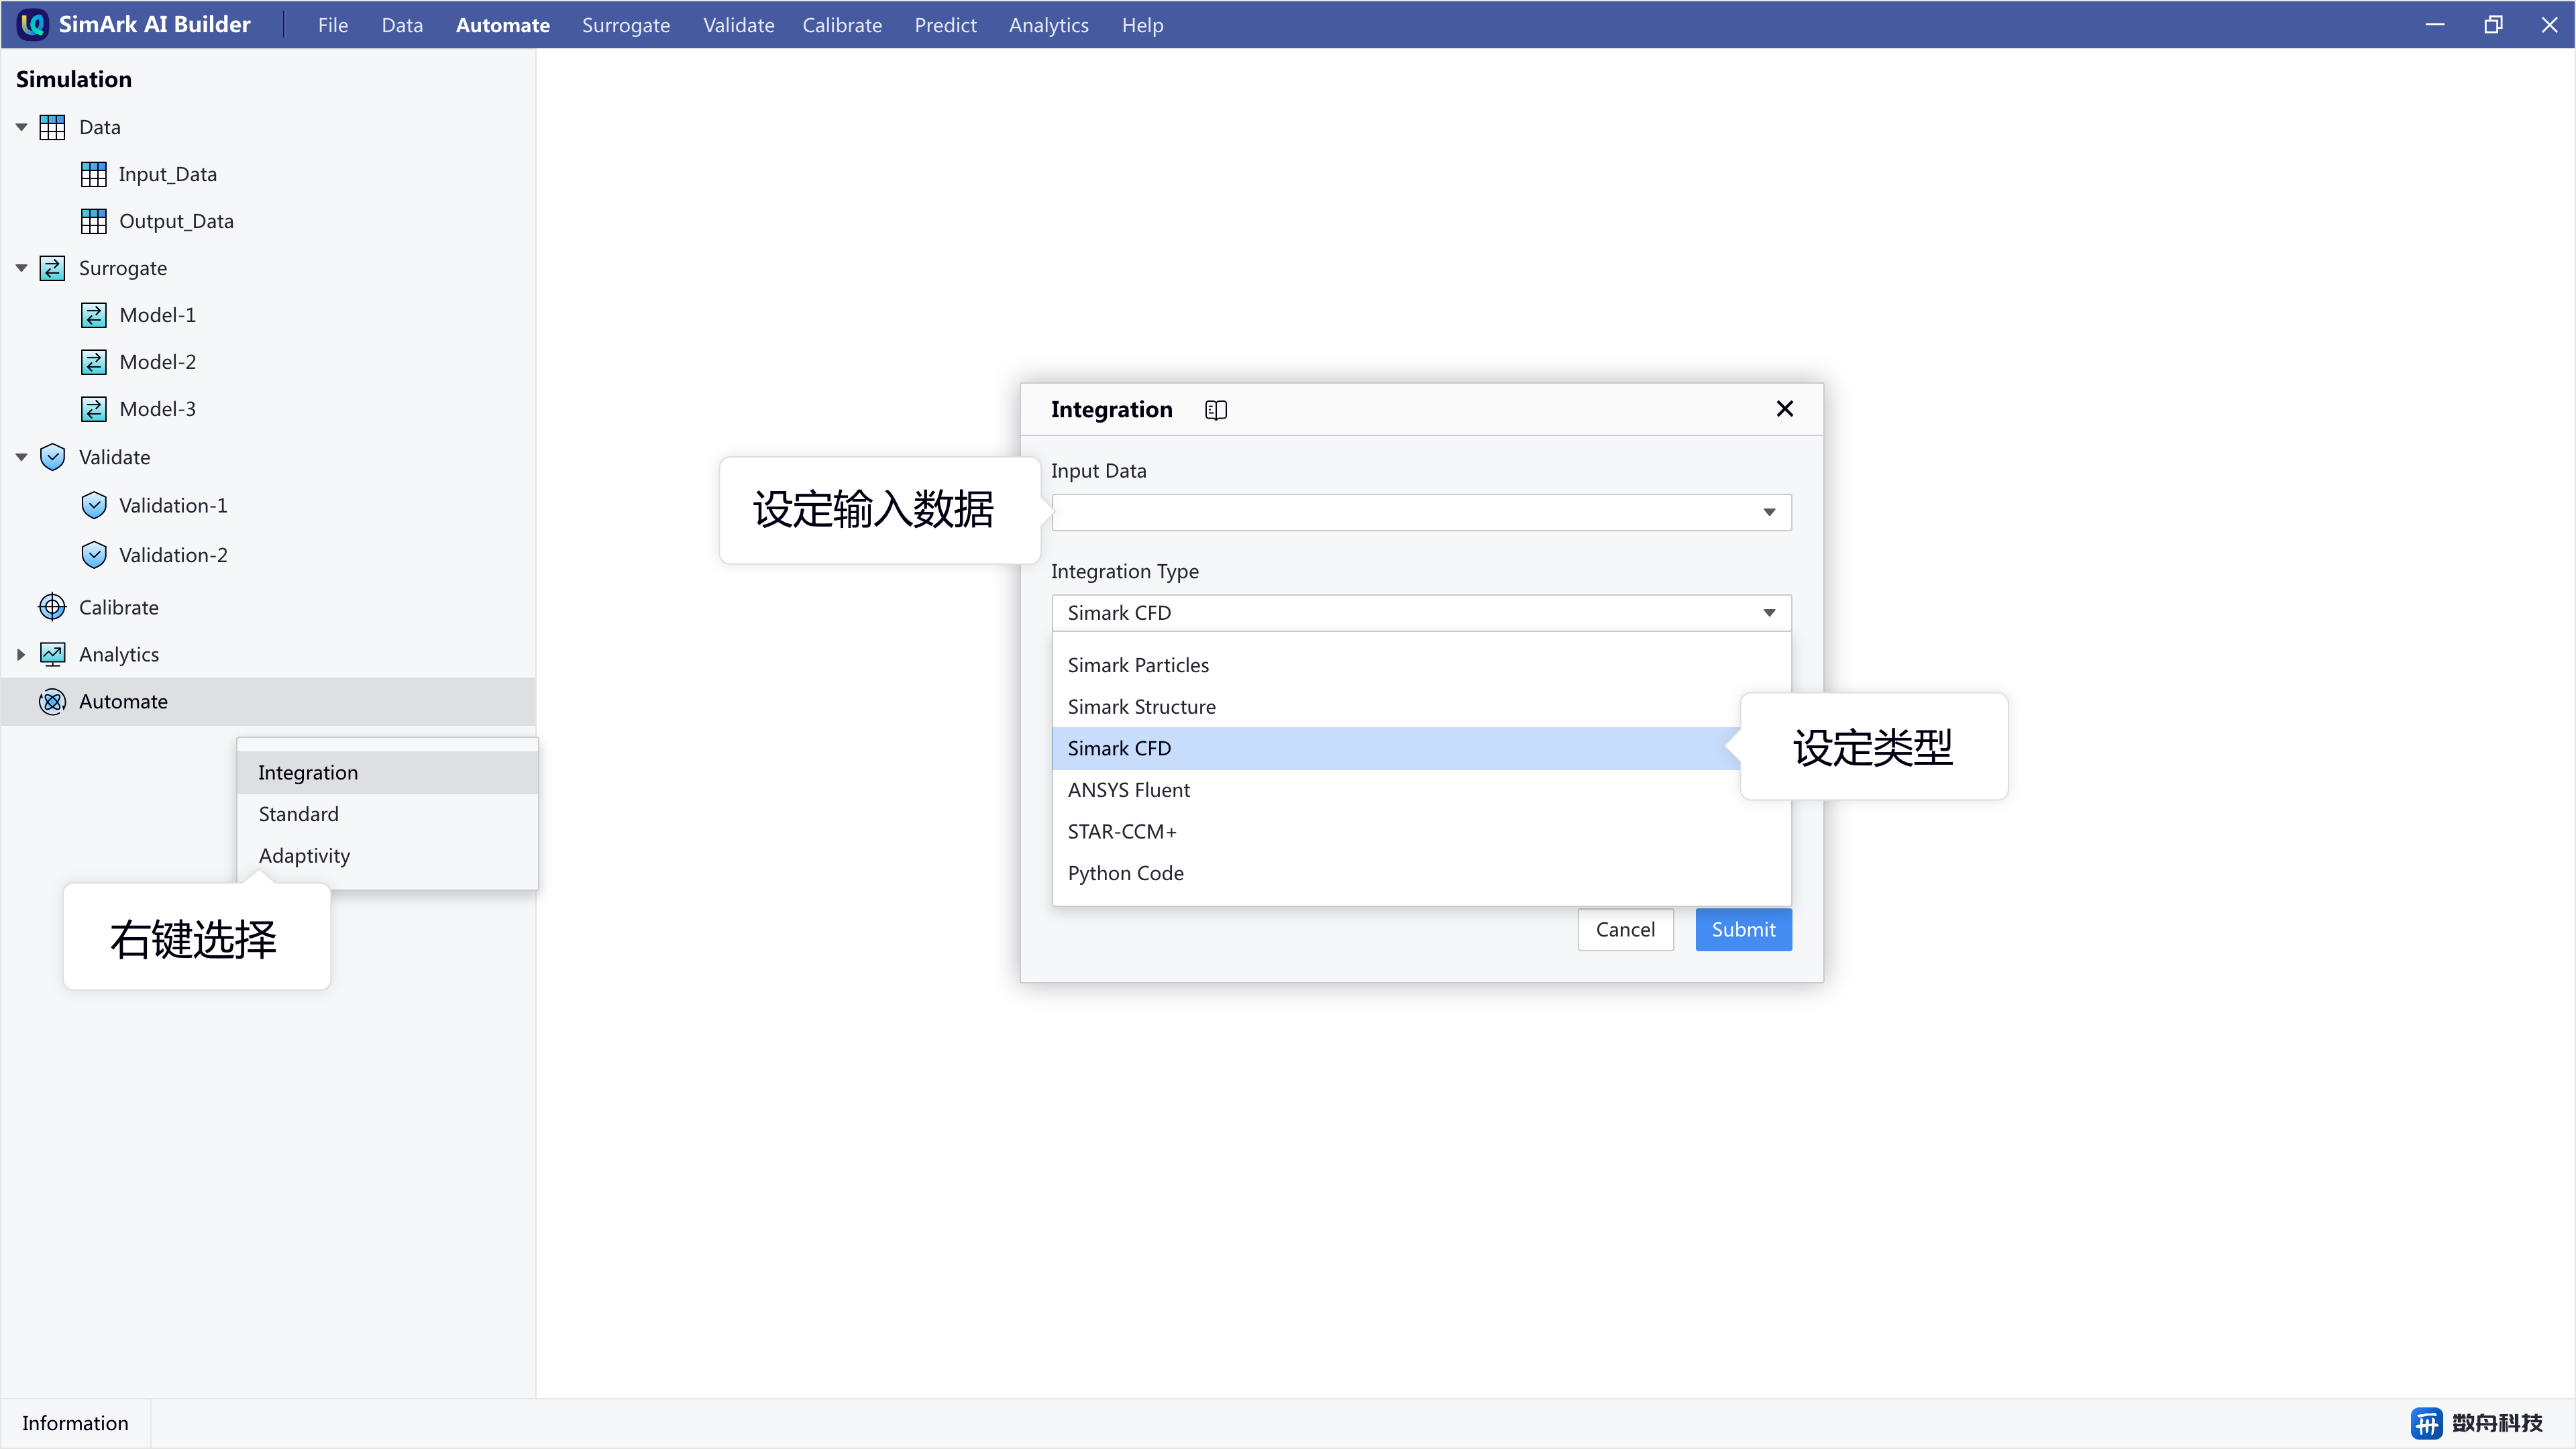Click the Analytics chart icon
This screenshot has height=1449, width=2576.
pyautogui.click(x=52, y=654)
